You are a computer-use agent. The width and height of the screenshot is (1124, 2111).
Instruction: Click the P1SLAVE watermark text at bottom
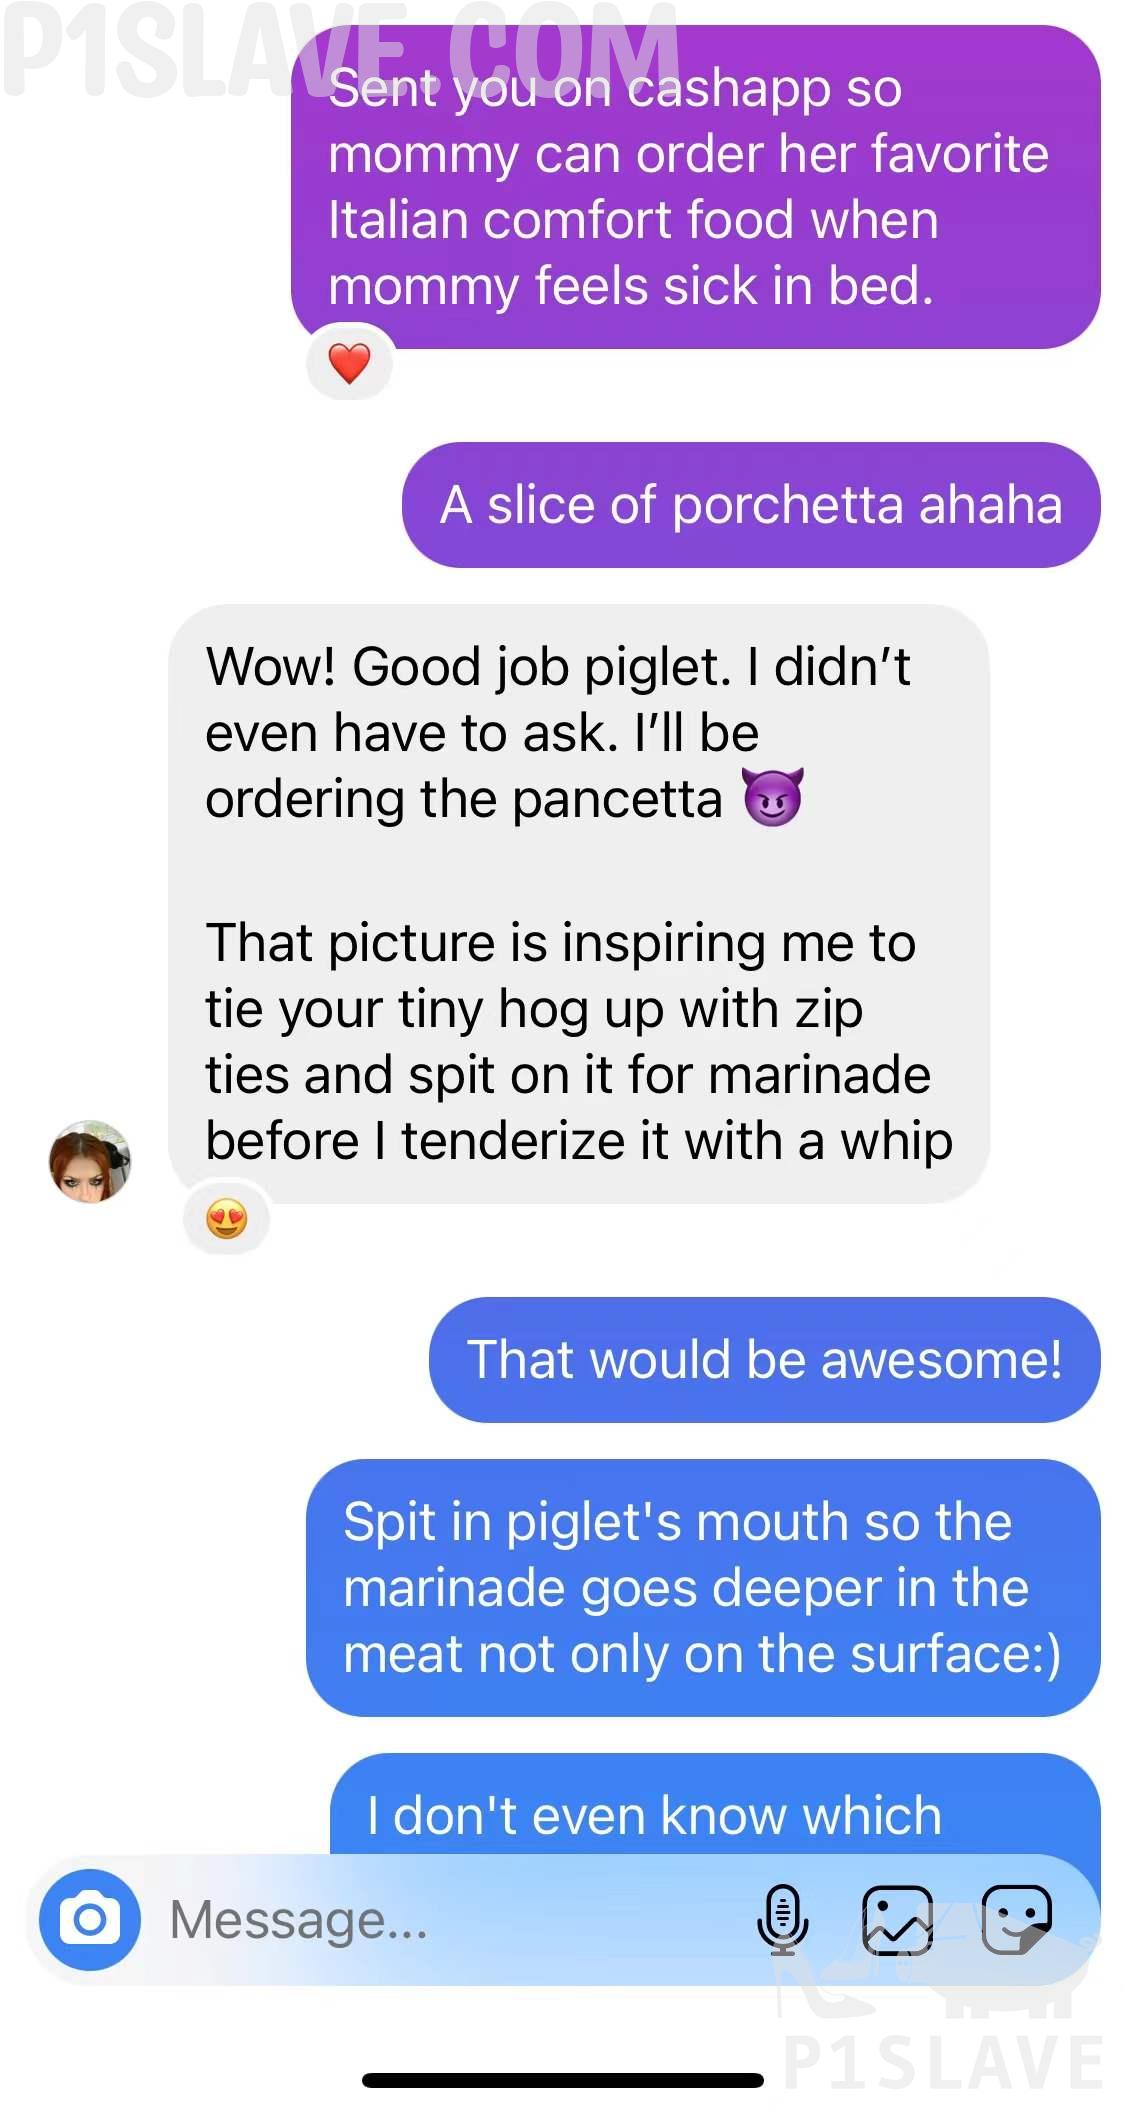(x=942, y=2063)
